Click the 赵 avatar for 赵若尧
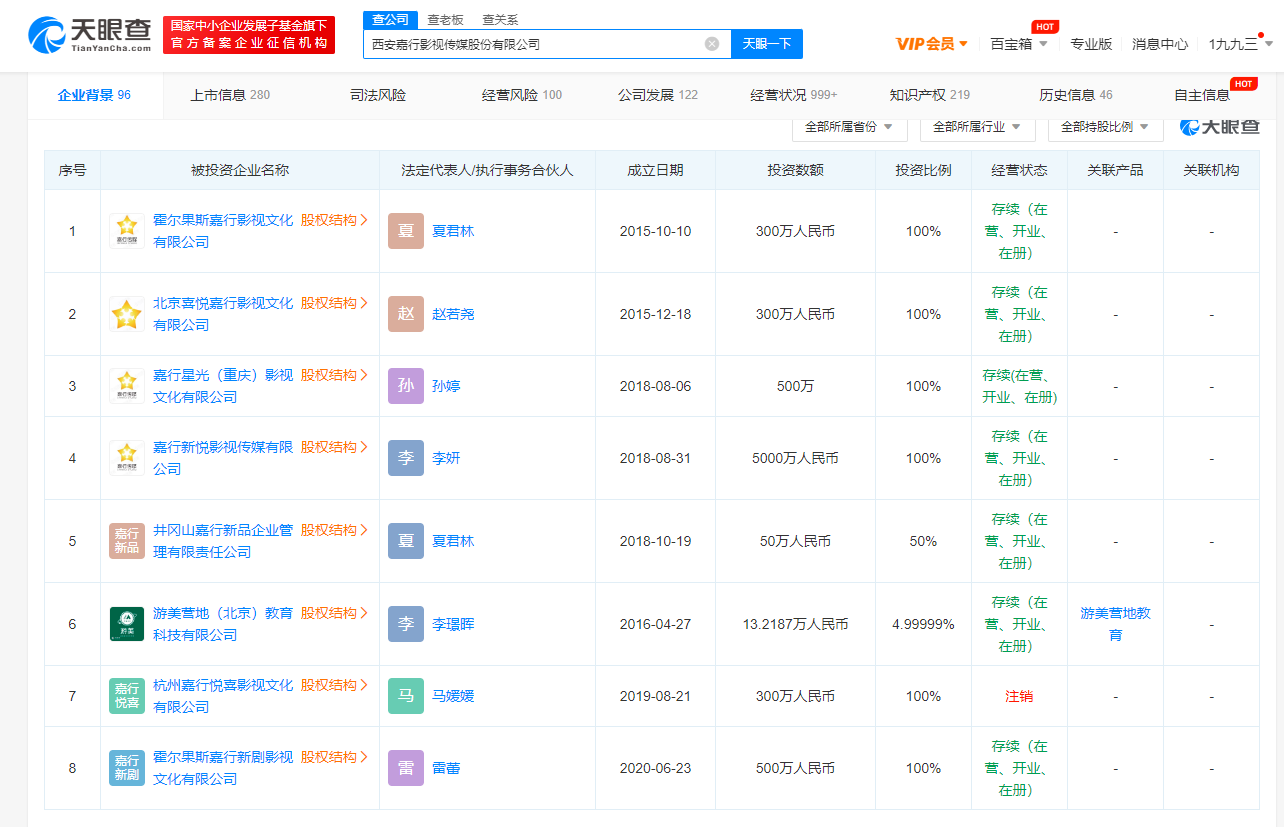The width and height of the screenshot is (1284, 827). pos(406,314)
